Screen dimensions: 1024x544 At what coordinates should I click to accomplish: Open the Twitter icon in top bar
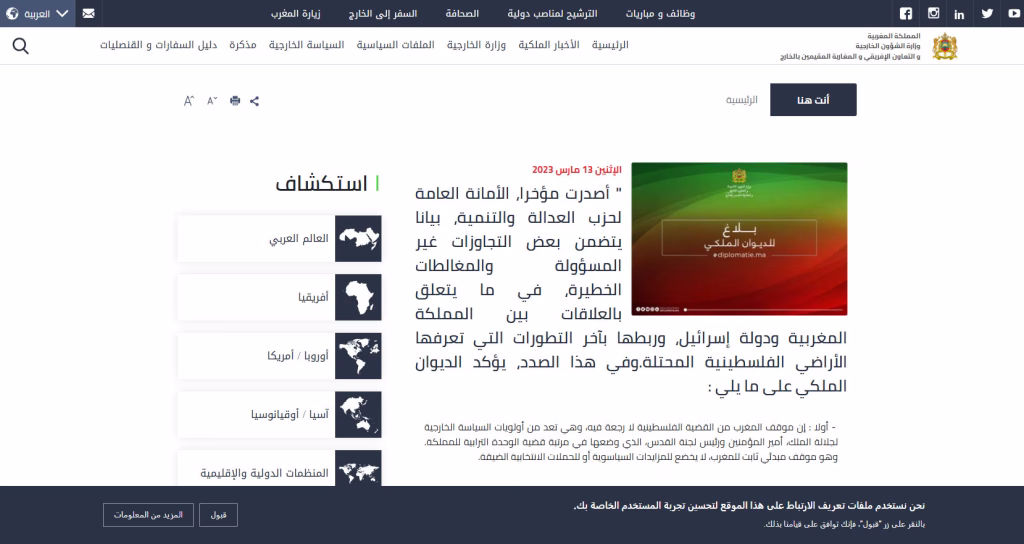pyautogui.click(x=987, y=14)
